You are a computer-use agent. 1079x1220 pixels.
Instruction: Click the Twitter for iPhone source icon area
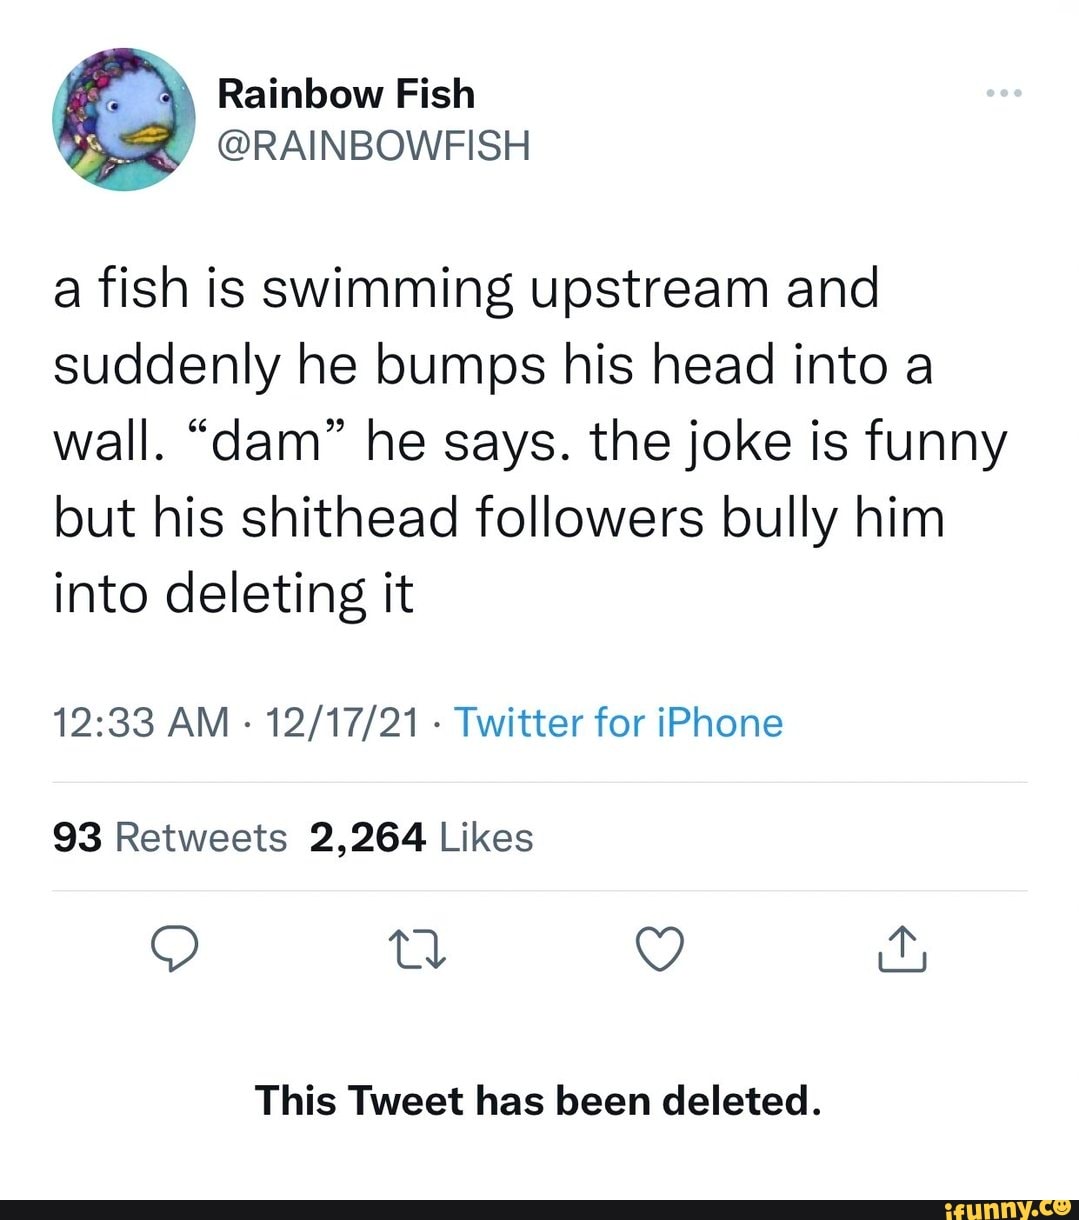click(618, 722)
